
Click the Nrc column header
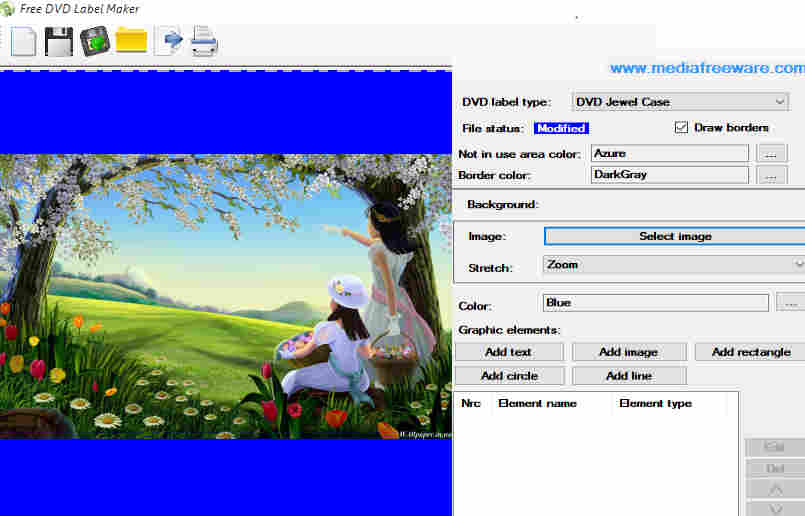coord(471,404)
